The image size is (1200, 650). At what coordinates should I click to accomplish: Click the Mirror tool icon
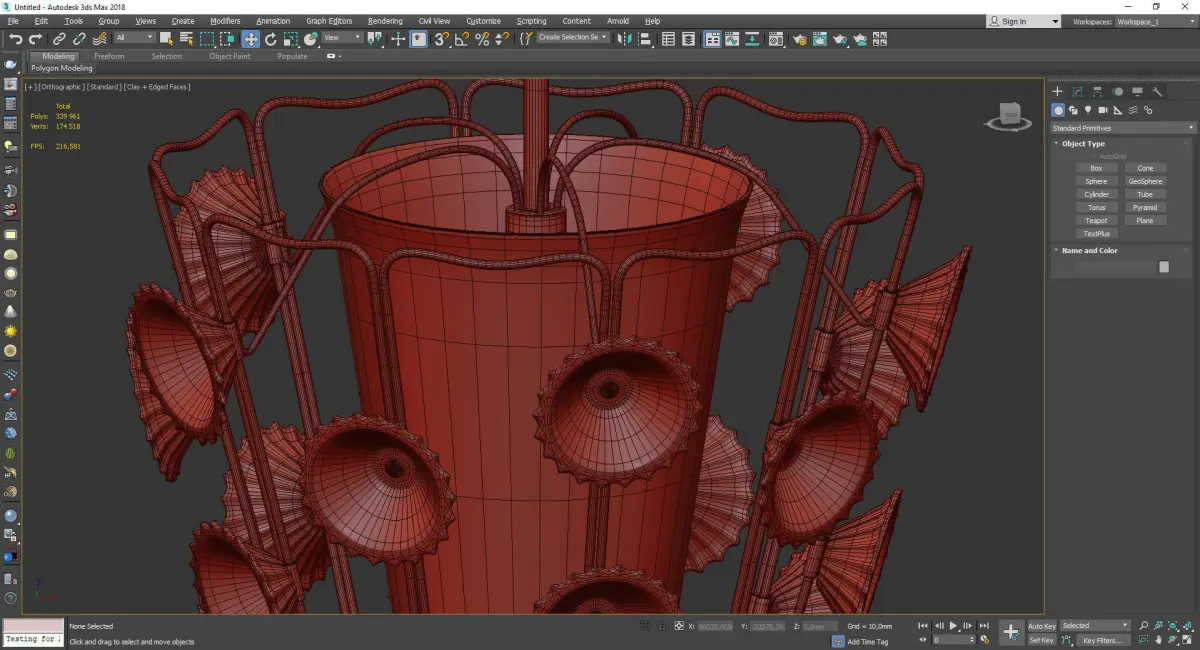pyautogui.click(x=624, y=39)
